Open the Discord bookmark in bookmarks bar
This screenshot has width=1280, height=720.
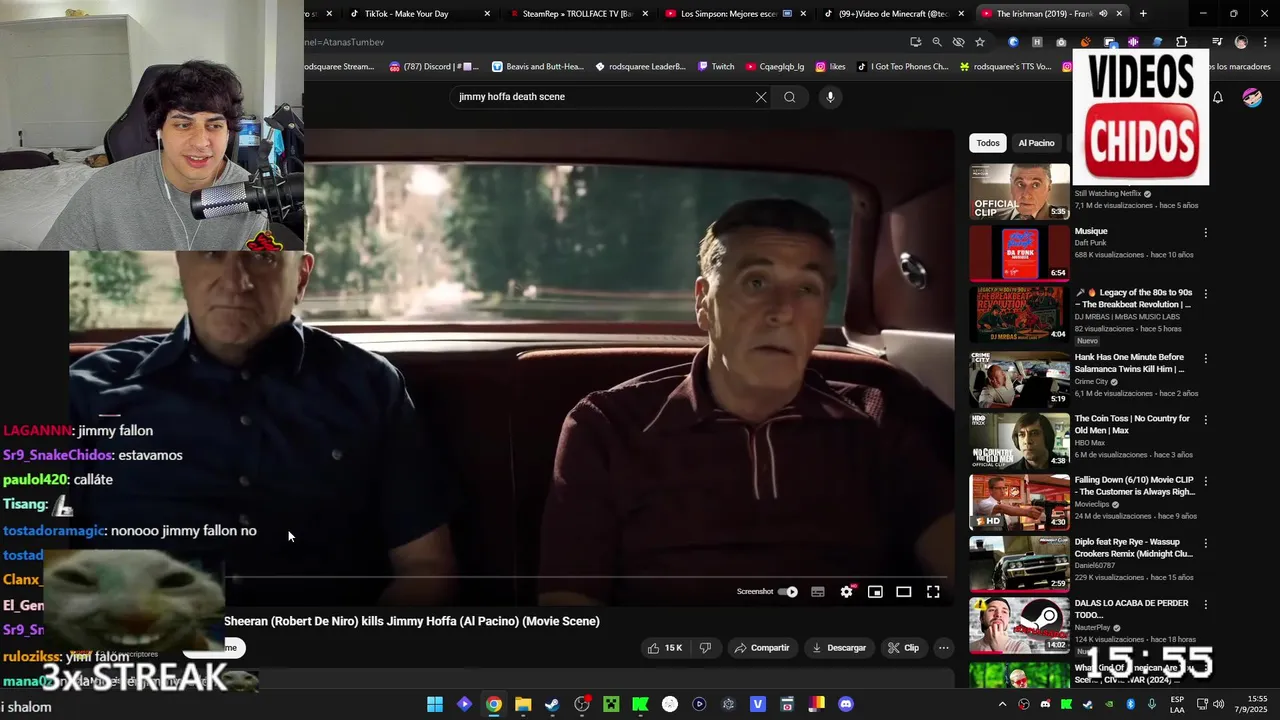click(x=434, y=67)
